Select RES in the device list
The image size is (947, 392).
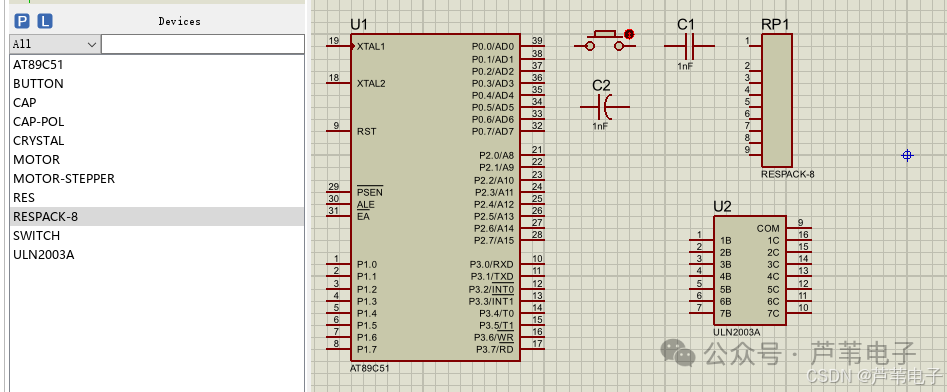(157, 198)
